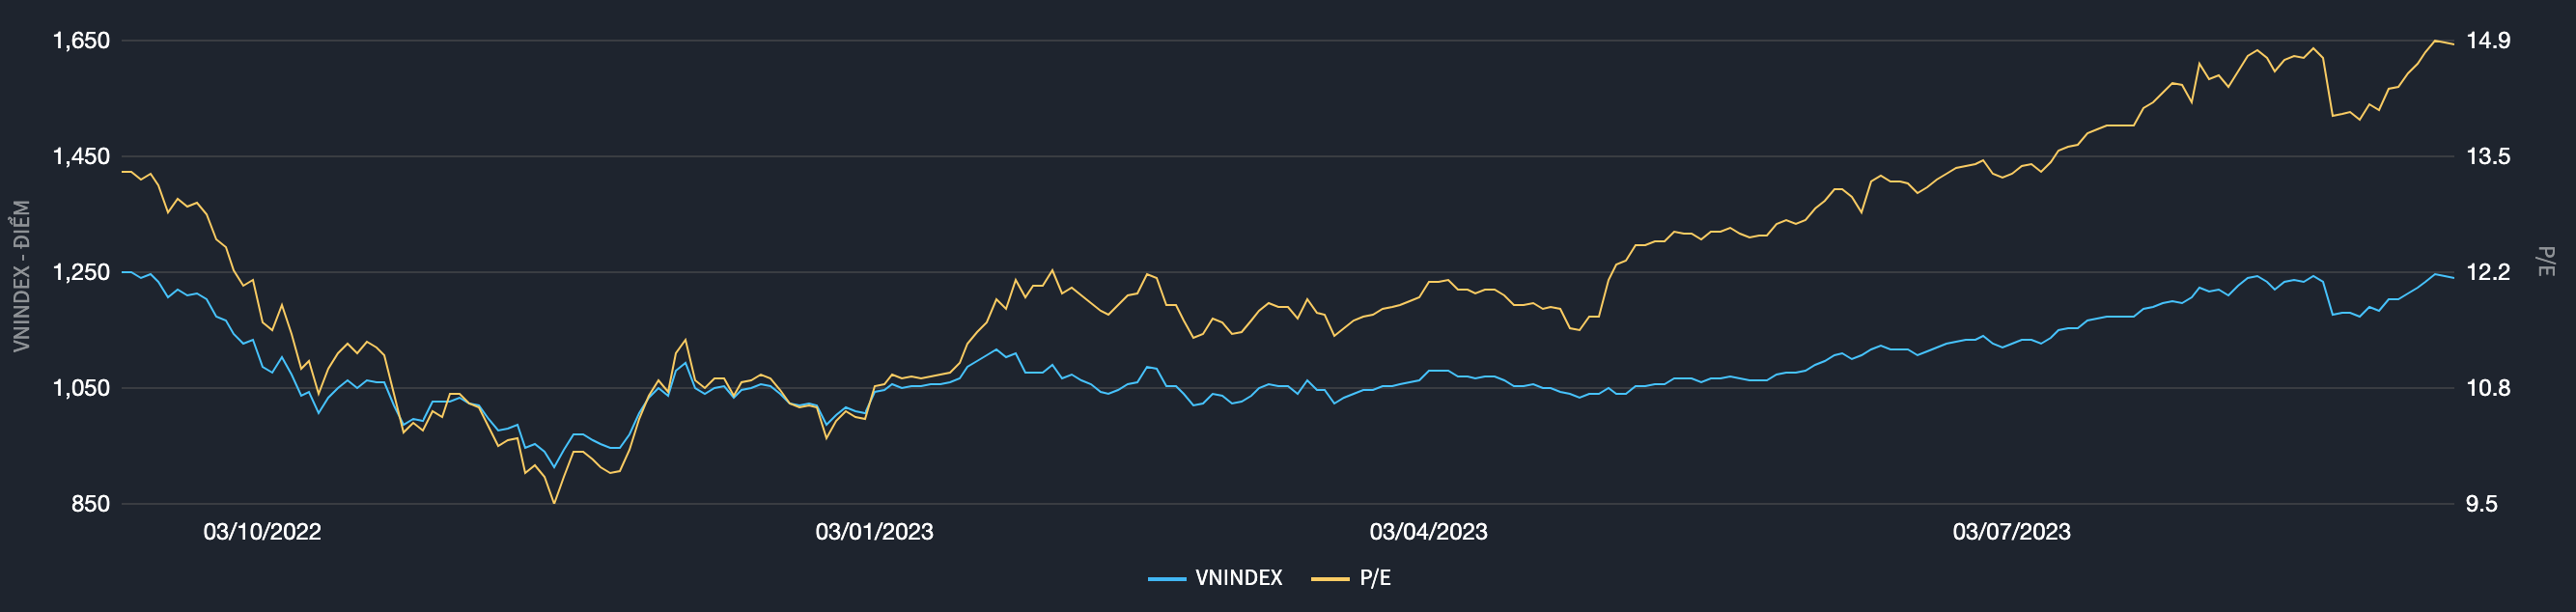Click the blue VNINDEX legend line swatch
The image size is (2576, 612).
[1166, 579]
